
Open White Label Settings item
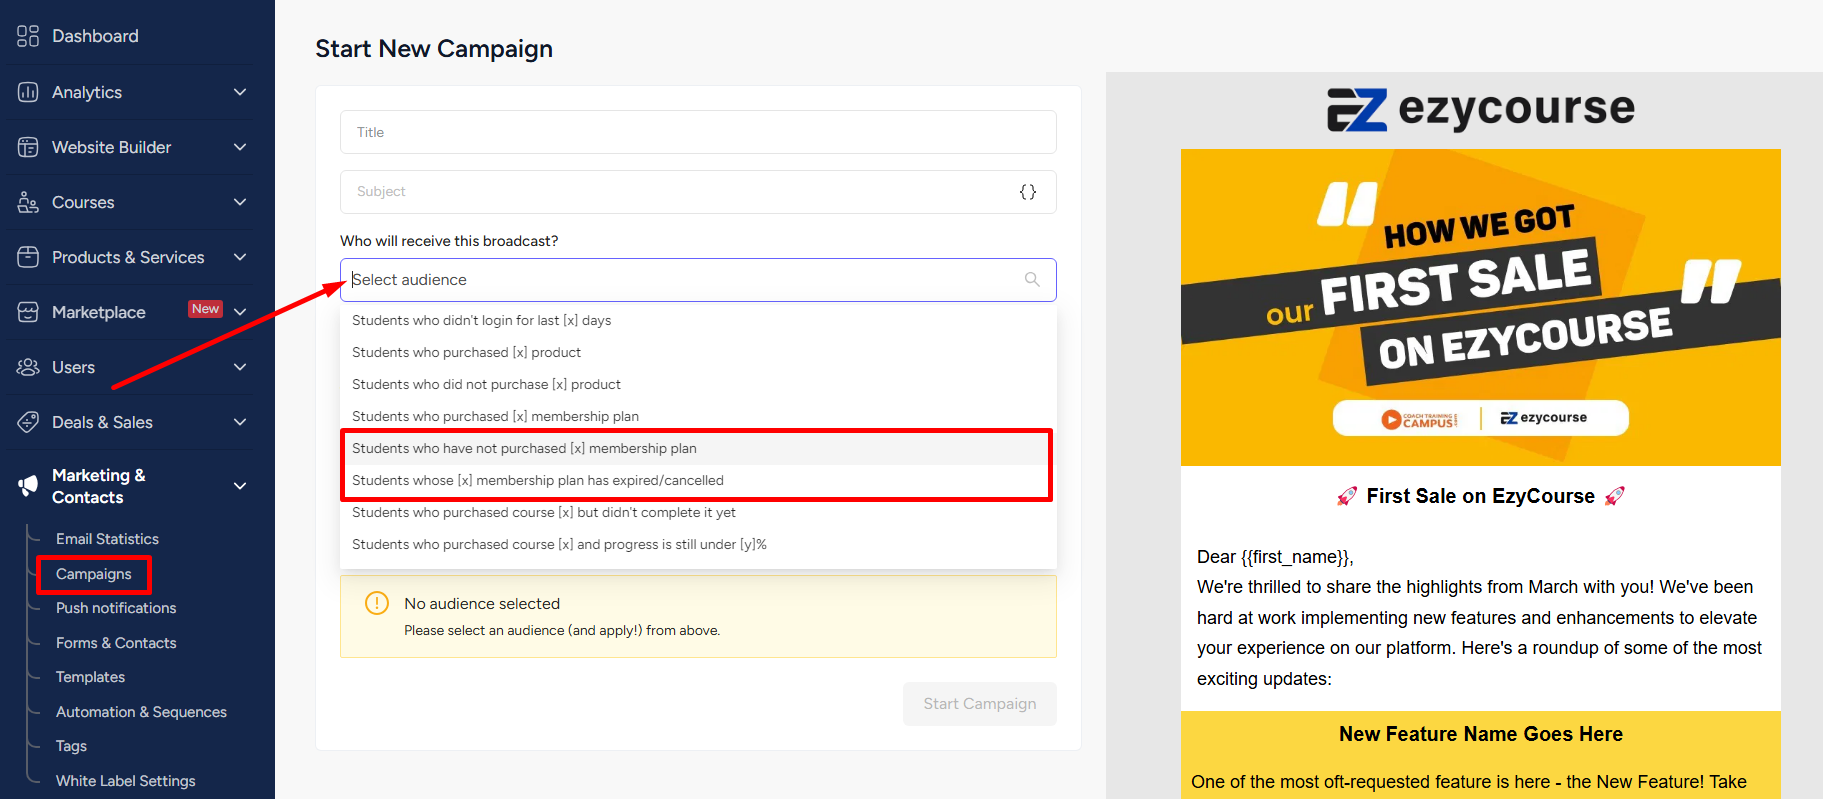coord(126,781)
